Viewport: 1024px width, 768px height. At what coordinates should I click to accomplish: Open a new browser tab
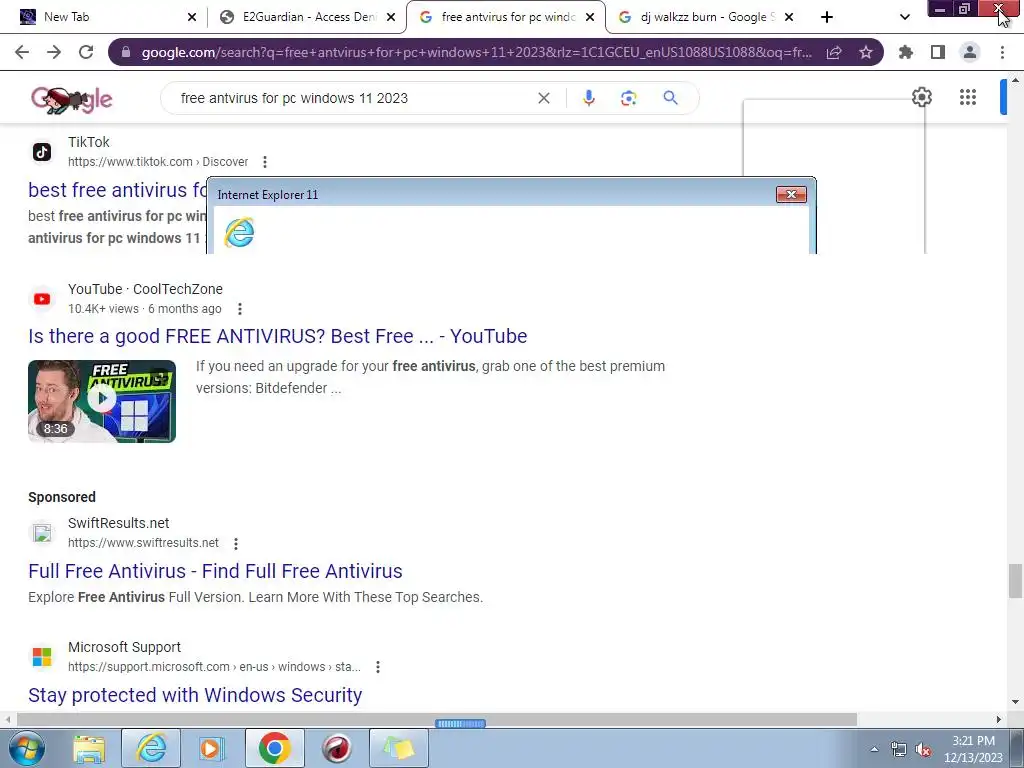[x=827, y=17]
